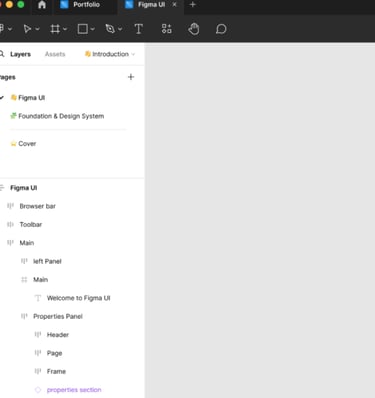375x398 pixels.
Task: Select the Hand tool
Action: 194,29
